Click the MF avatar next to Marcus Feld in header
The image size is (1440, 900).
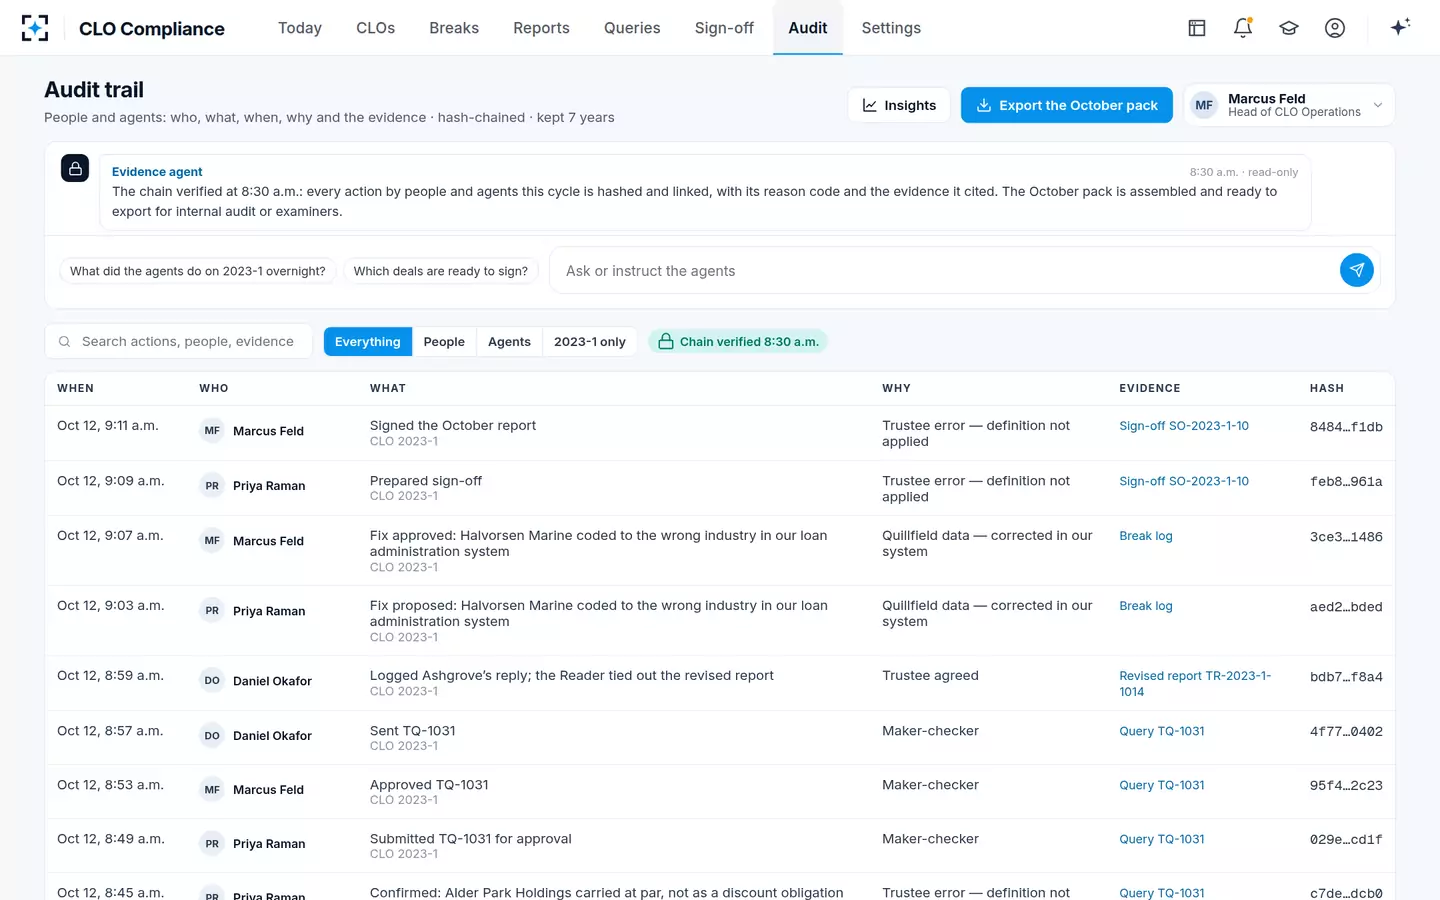click(x=1204, y=105)
